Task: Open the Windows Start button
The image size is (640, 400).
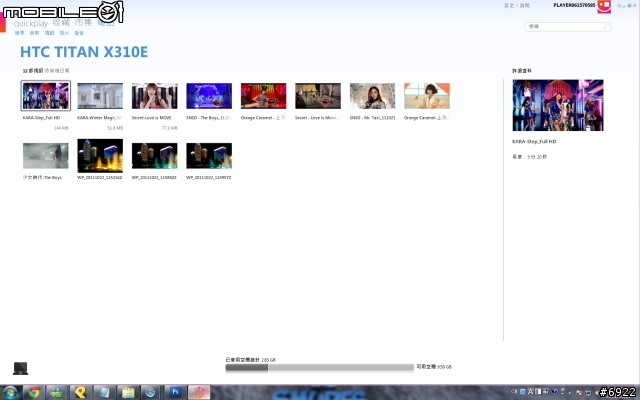Action: pos(10,393)
